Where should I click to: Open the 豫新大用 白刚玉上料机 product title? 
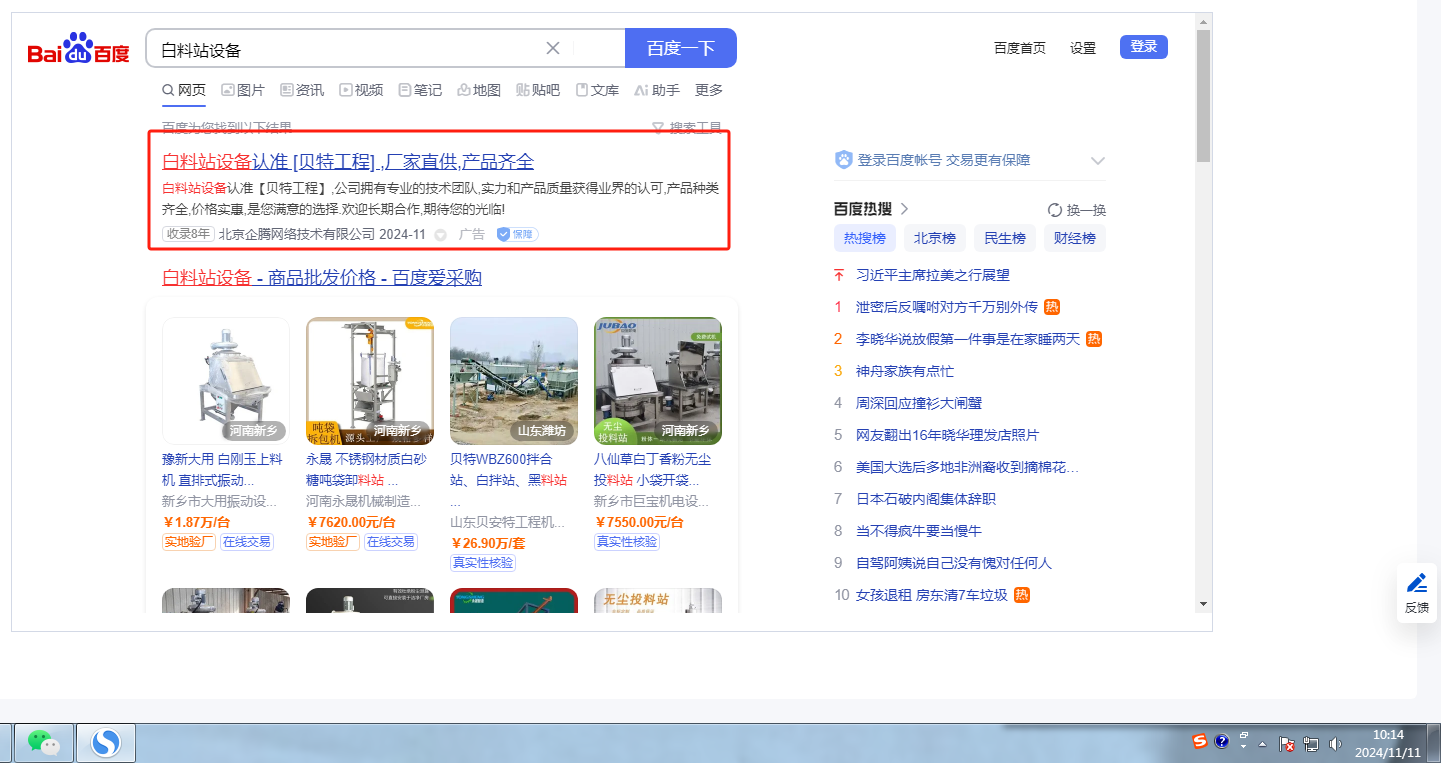(223, 470)
